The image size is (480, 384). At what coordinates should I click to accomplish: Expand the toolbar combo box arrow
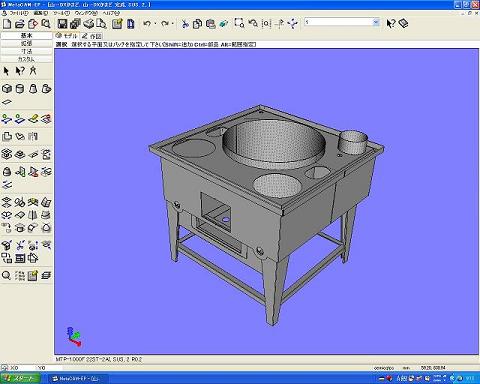tap(376, 22)
